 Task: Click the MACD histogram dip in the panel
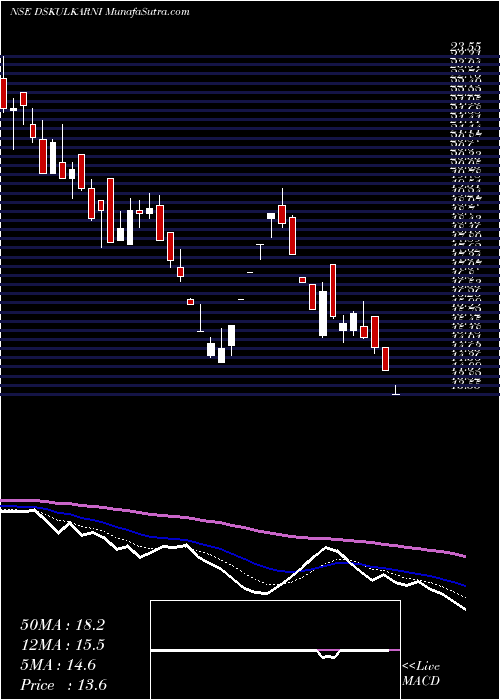(329, 654)
